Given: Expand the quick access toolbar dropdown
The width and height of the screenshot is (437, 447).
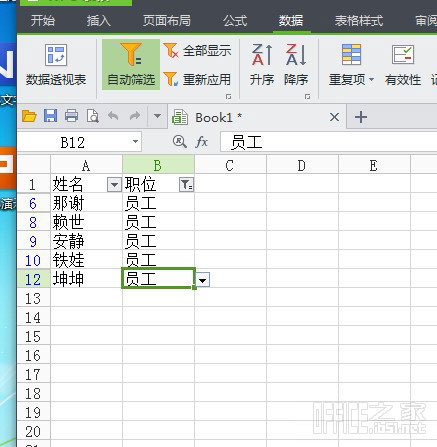Looking at the screenshot, I should tap(157, 116).
